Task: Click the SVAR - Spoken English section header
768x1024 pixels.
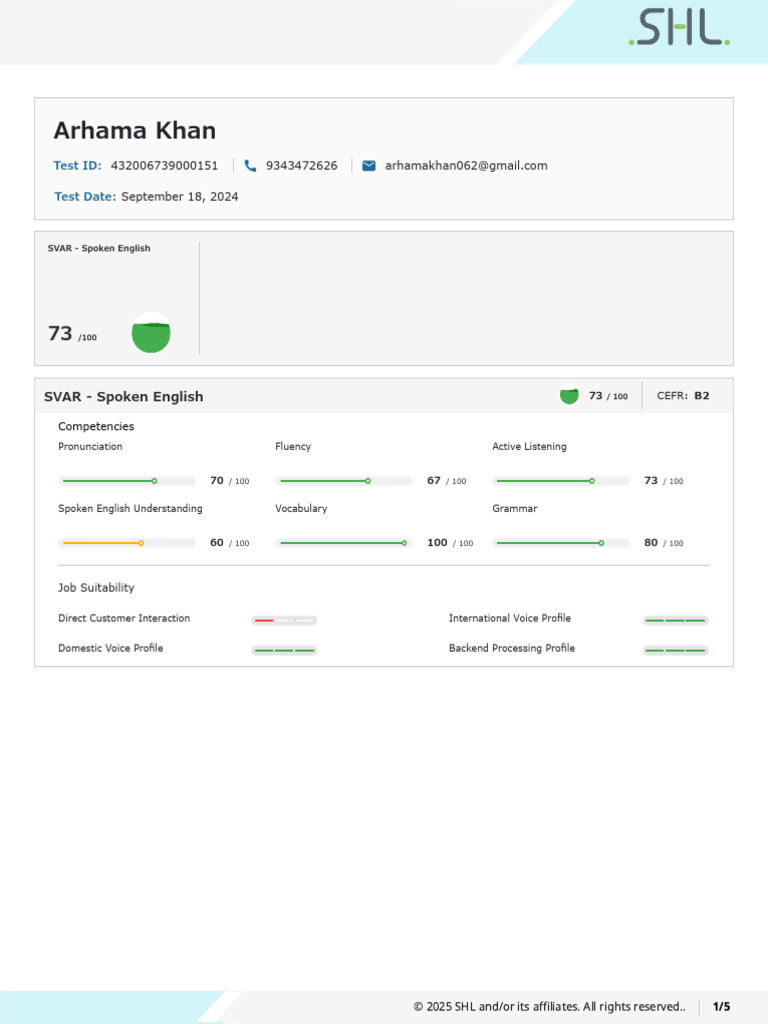Action: 124,397
